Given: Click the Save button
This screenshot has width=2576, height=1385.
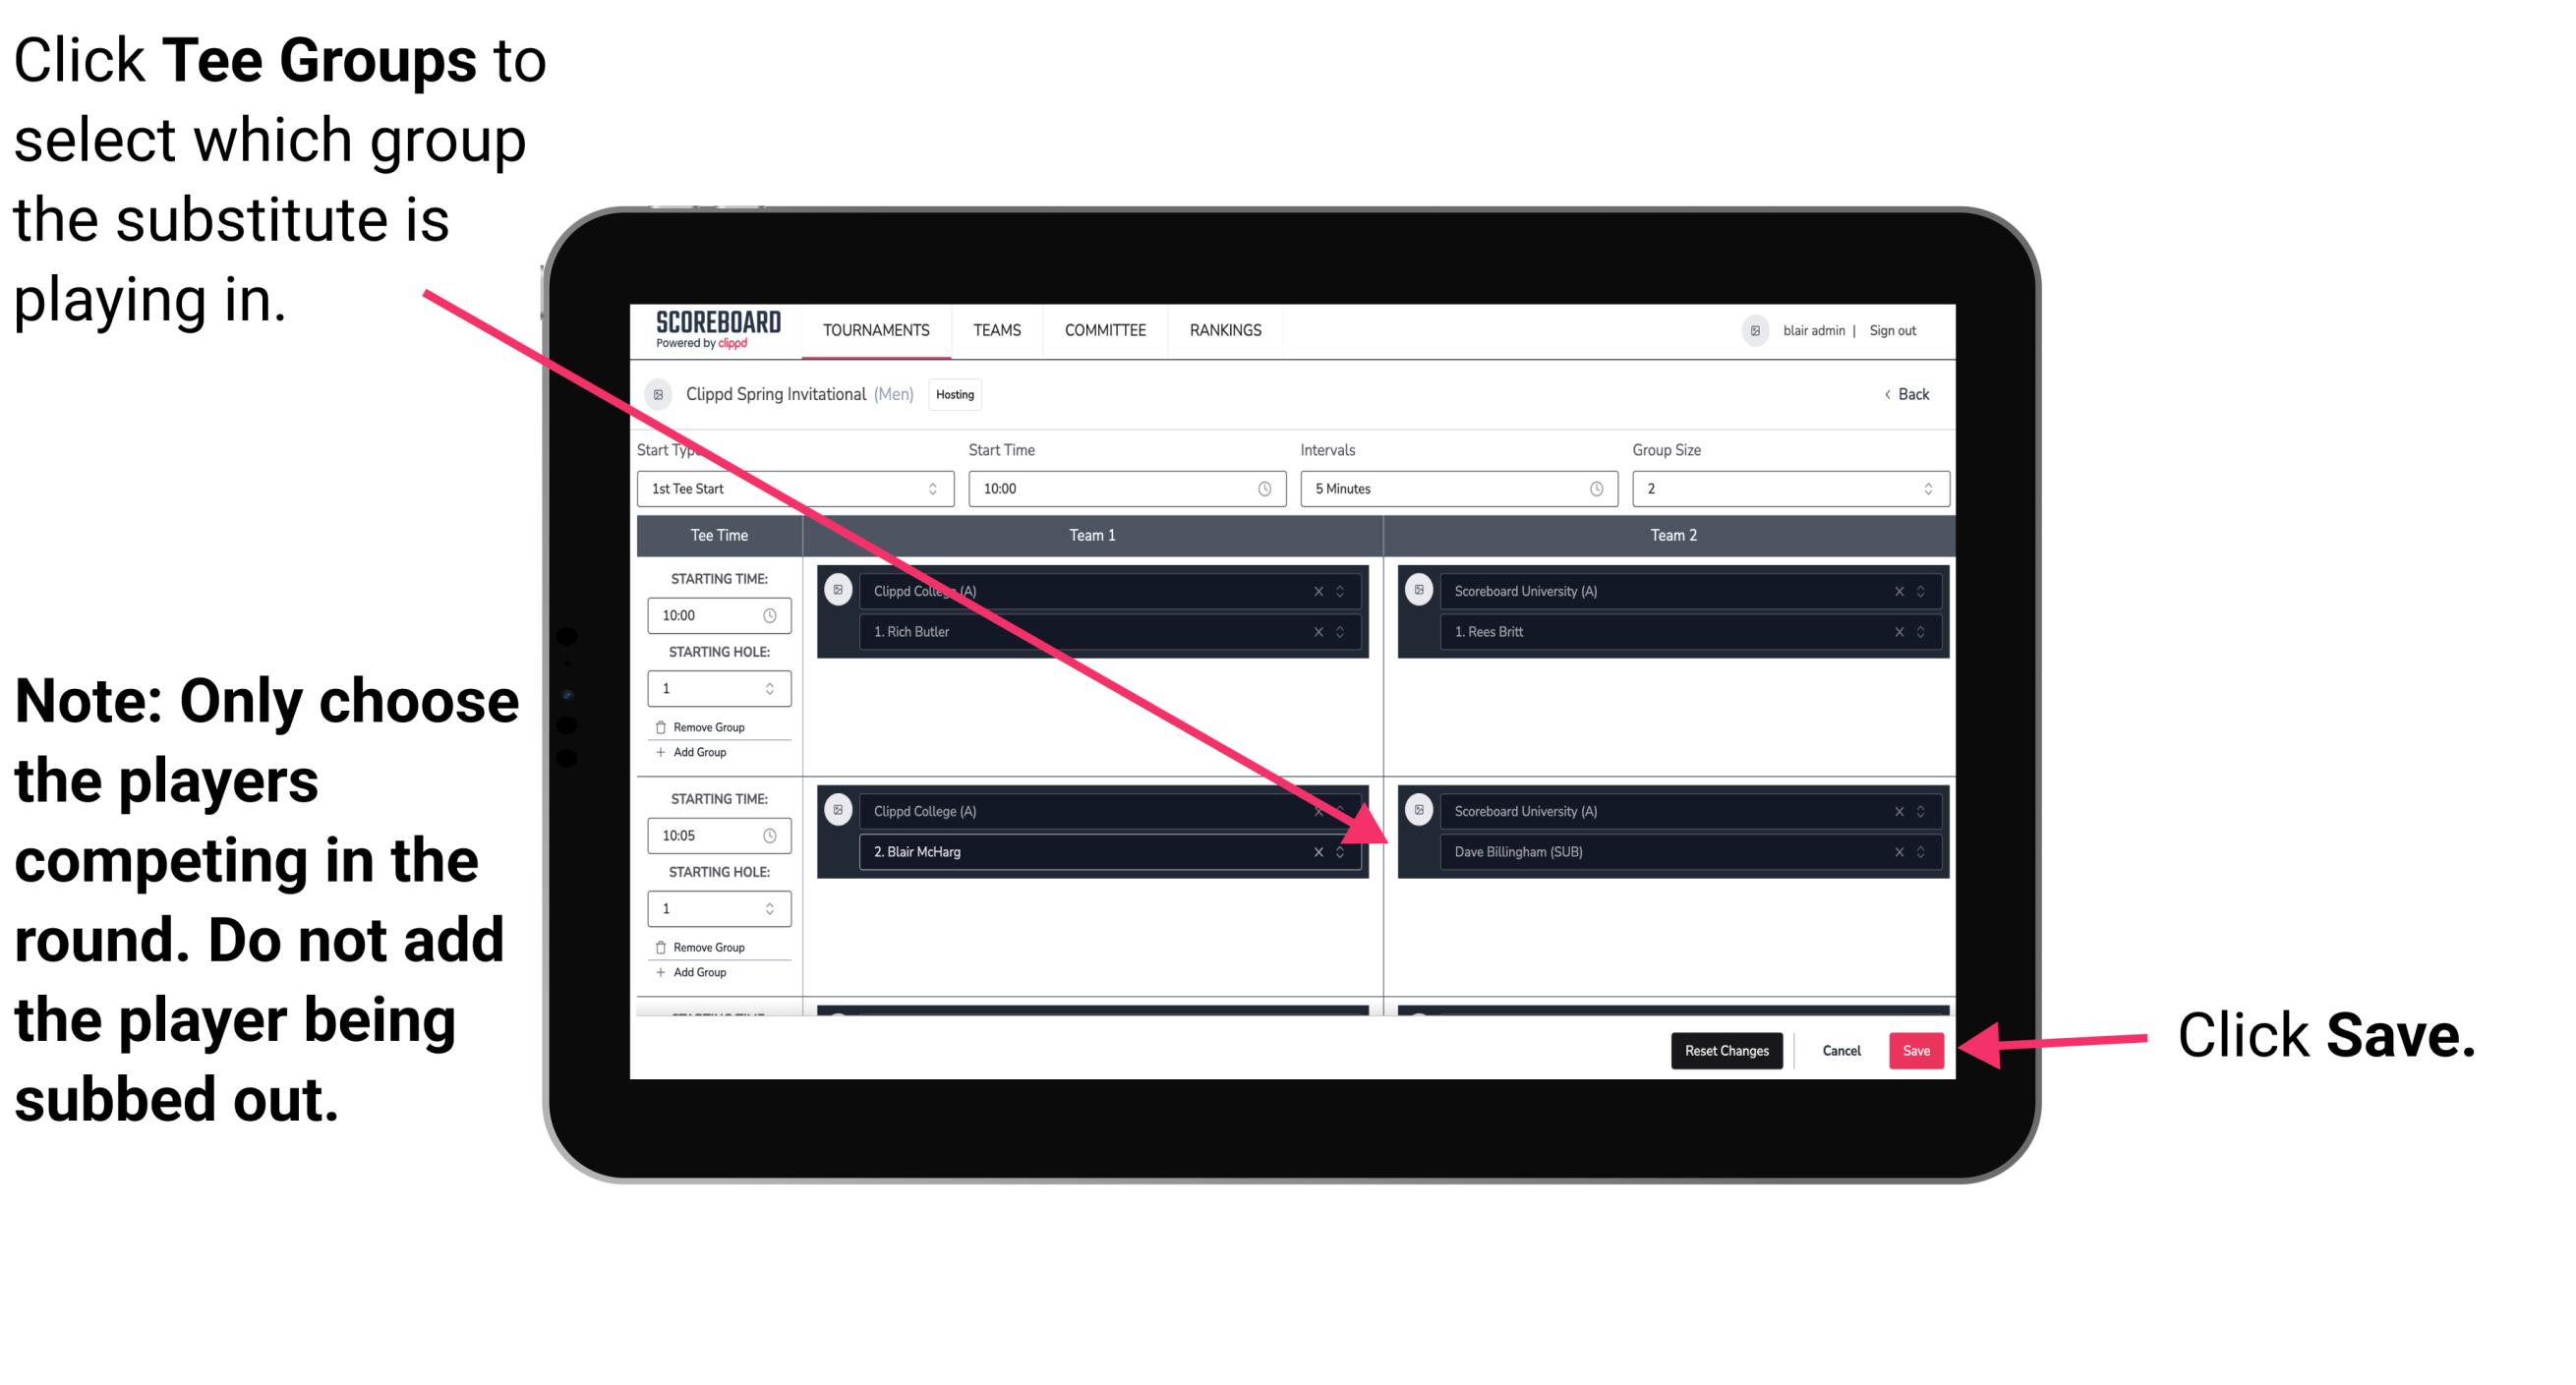Looking at the screenshot, I should click(1917, 1051).
